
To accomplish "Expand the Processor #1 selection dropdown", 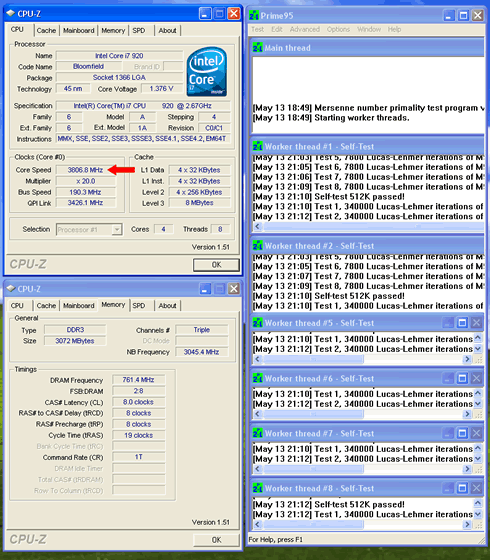I will (x=117, y=229).
